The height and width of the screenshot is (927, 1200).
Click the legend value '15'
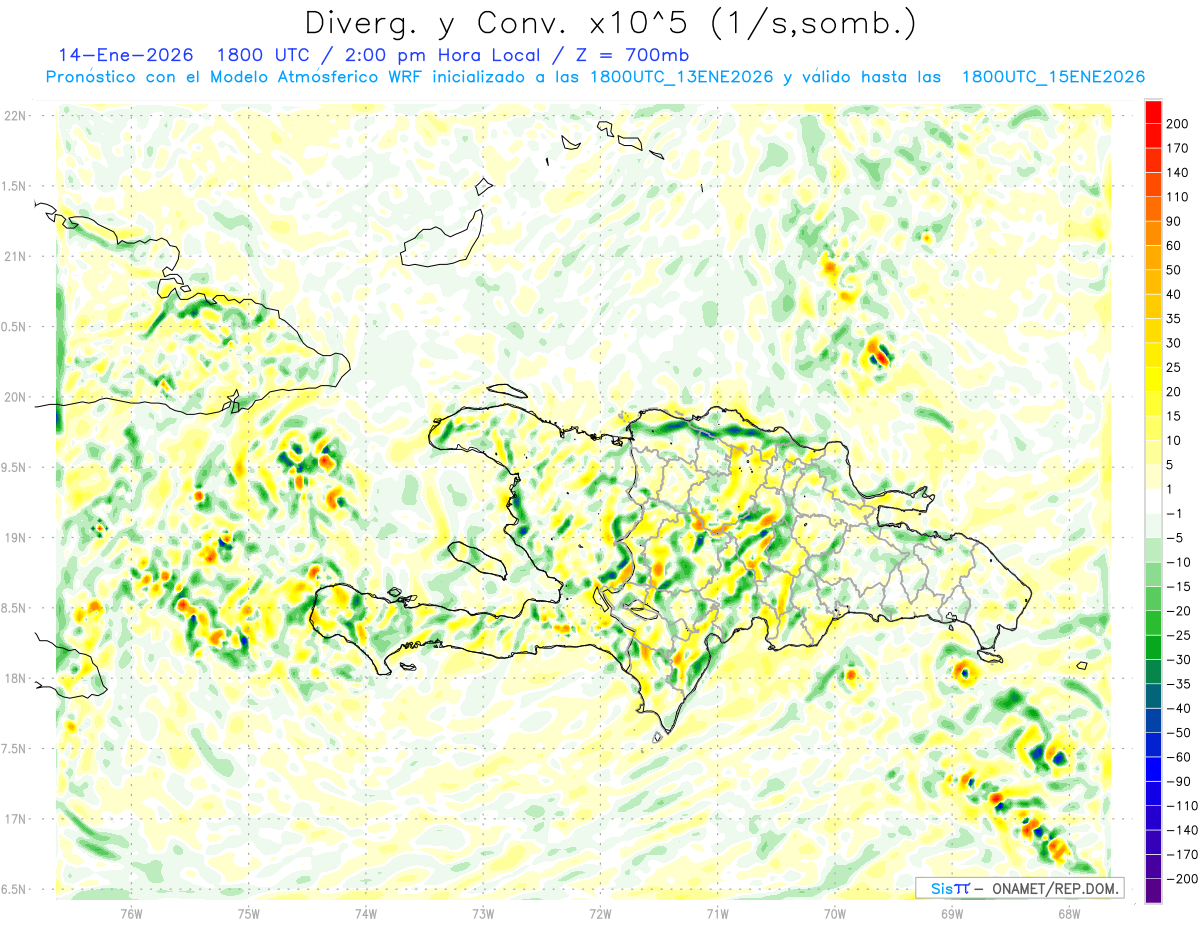pos(1176,416)
